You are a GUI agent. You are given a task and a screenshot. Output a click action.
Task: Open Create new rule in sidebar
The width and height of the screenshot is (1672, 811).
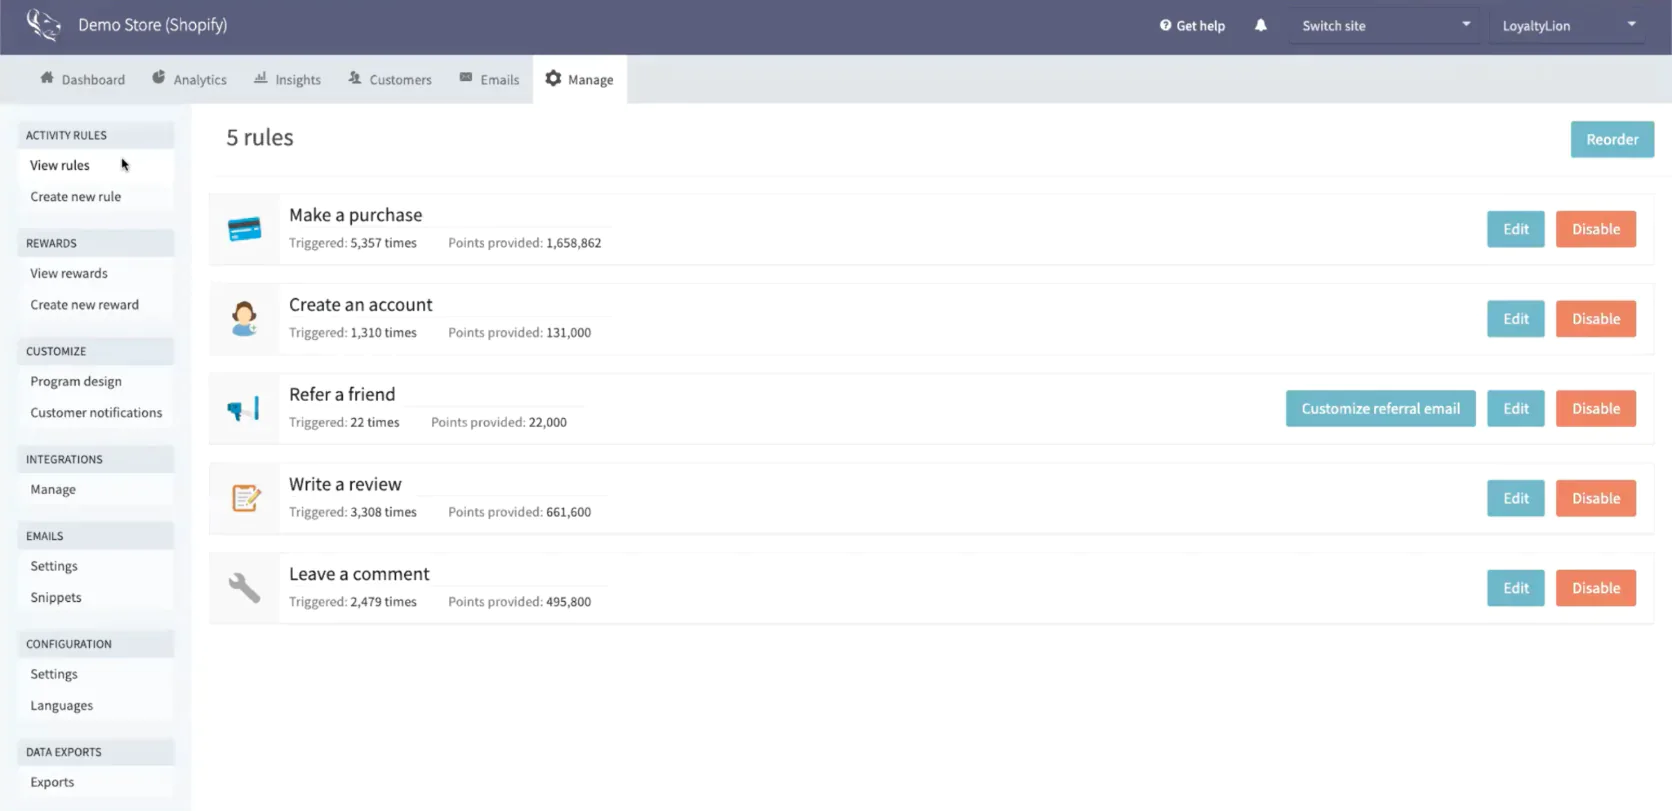76,197
